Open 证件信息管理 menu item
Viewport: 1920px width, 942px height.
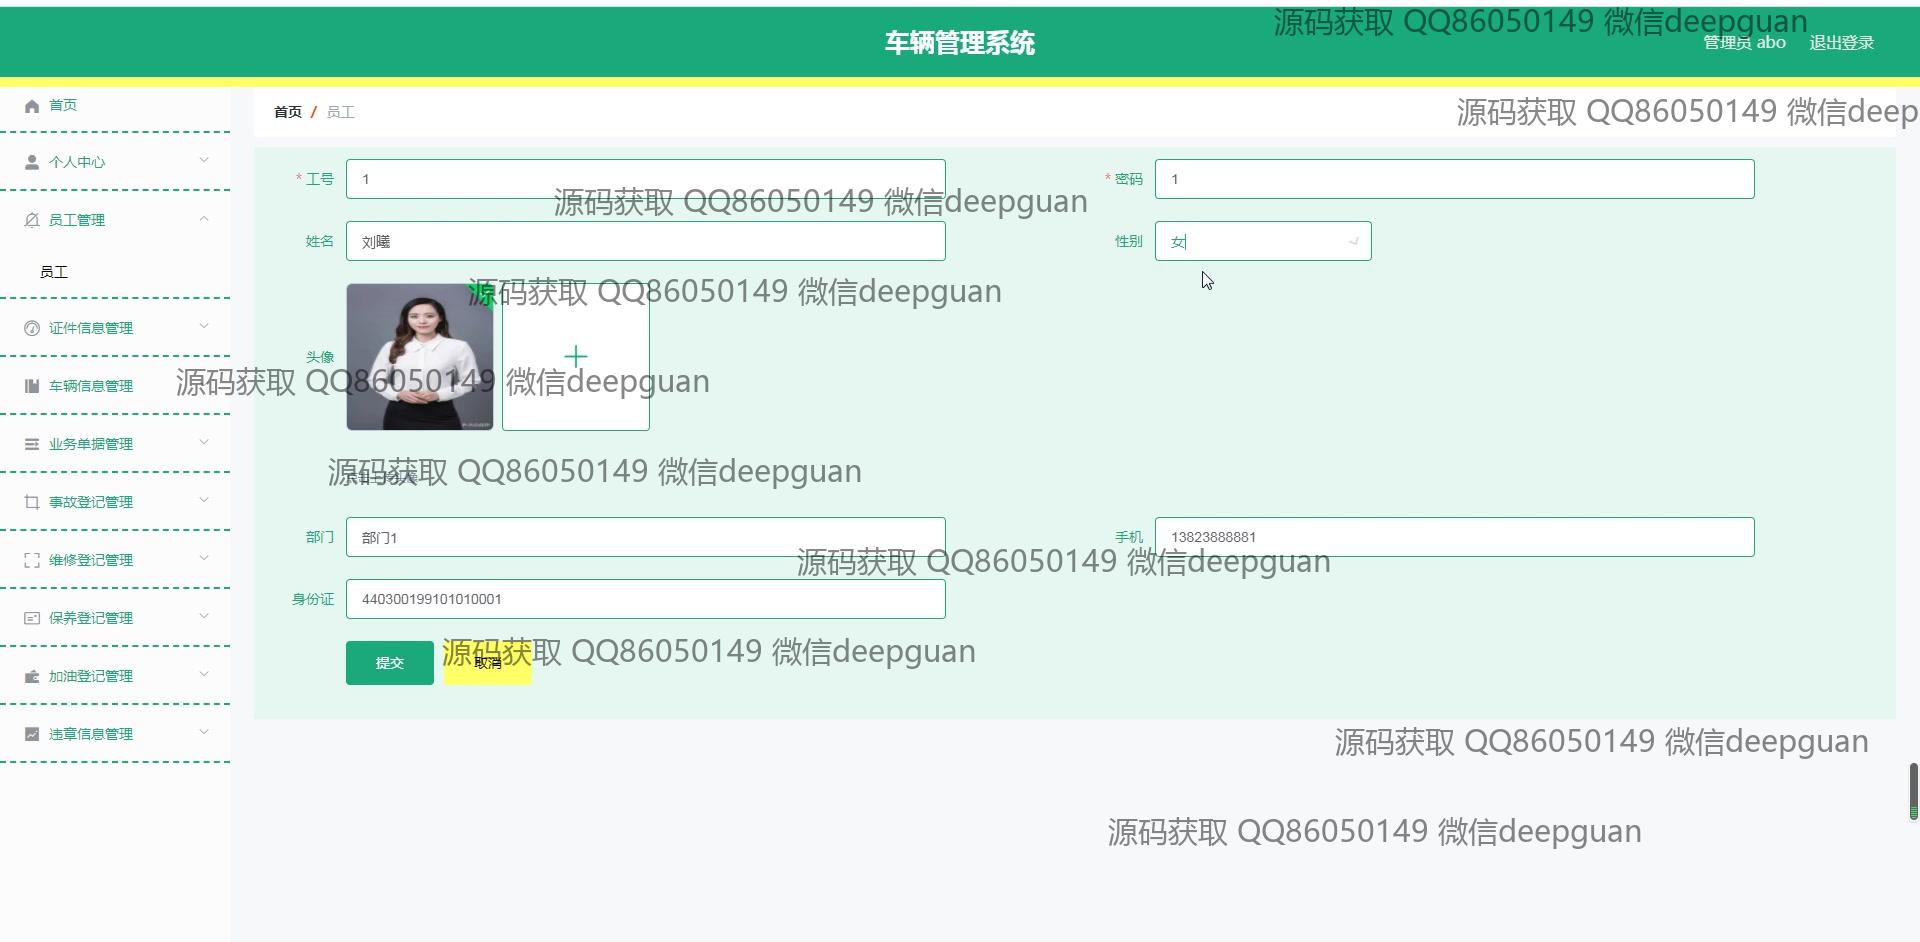pyautogui.click(x=115, y=328)
